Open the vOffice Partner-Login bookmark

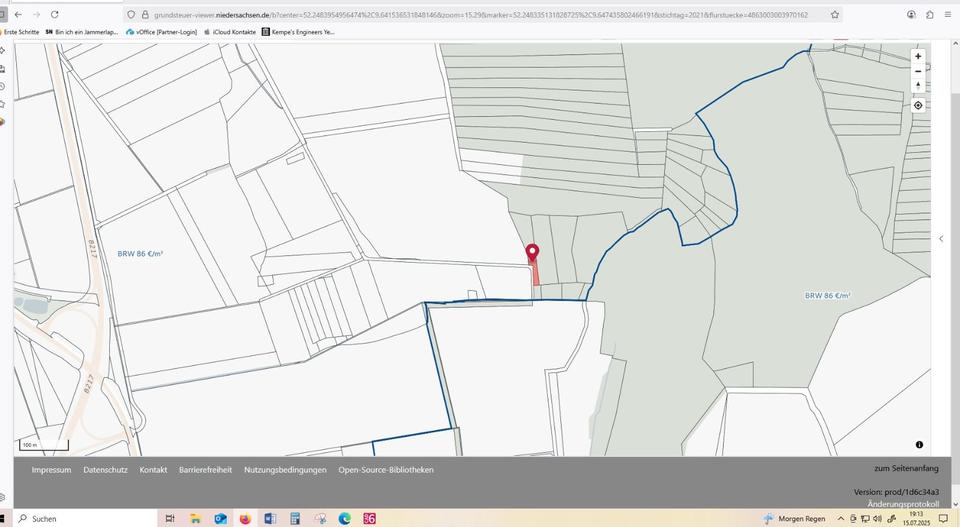point(161,32)
